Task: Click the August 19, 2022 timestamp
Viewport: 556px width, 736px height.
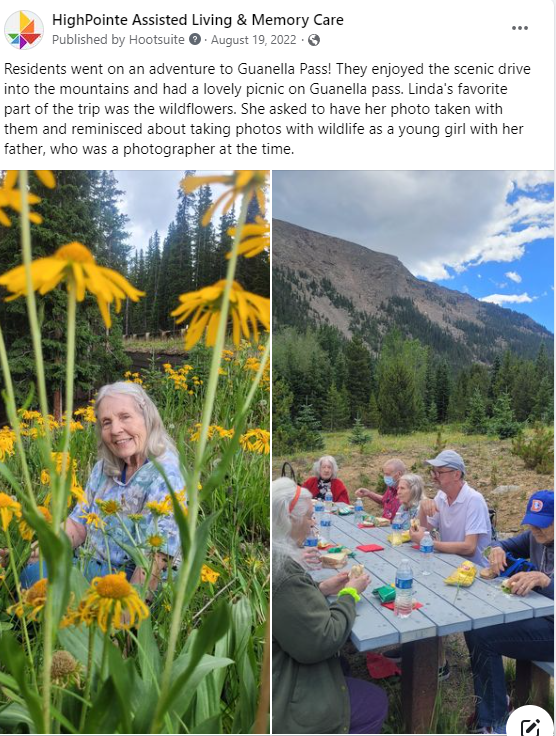Action: (x=253, y=40)
